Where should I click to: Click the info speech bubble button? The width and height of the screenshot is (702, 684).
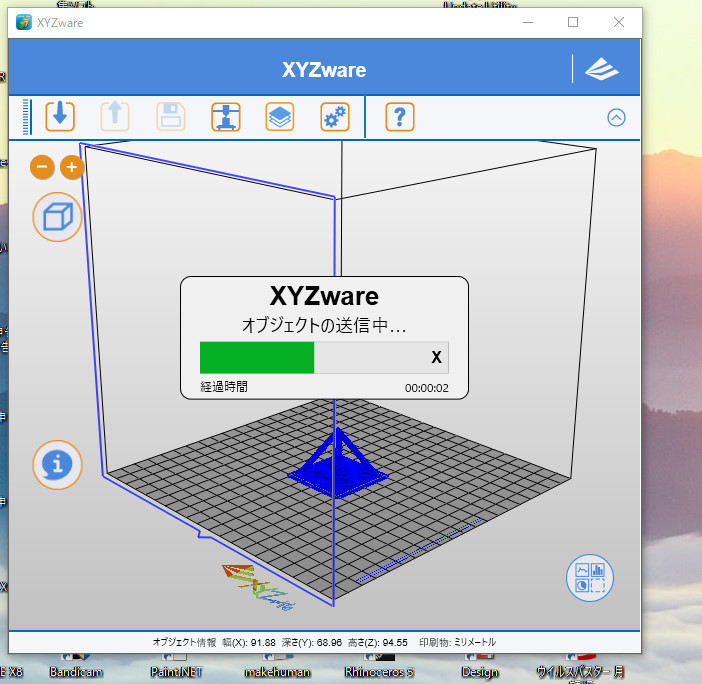point(57,465)
